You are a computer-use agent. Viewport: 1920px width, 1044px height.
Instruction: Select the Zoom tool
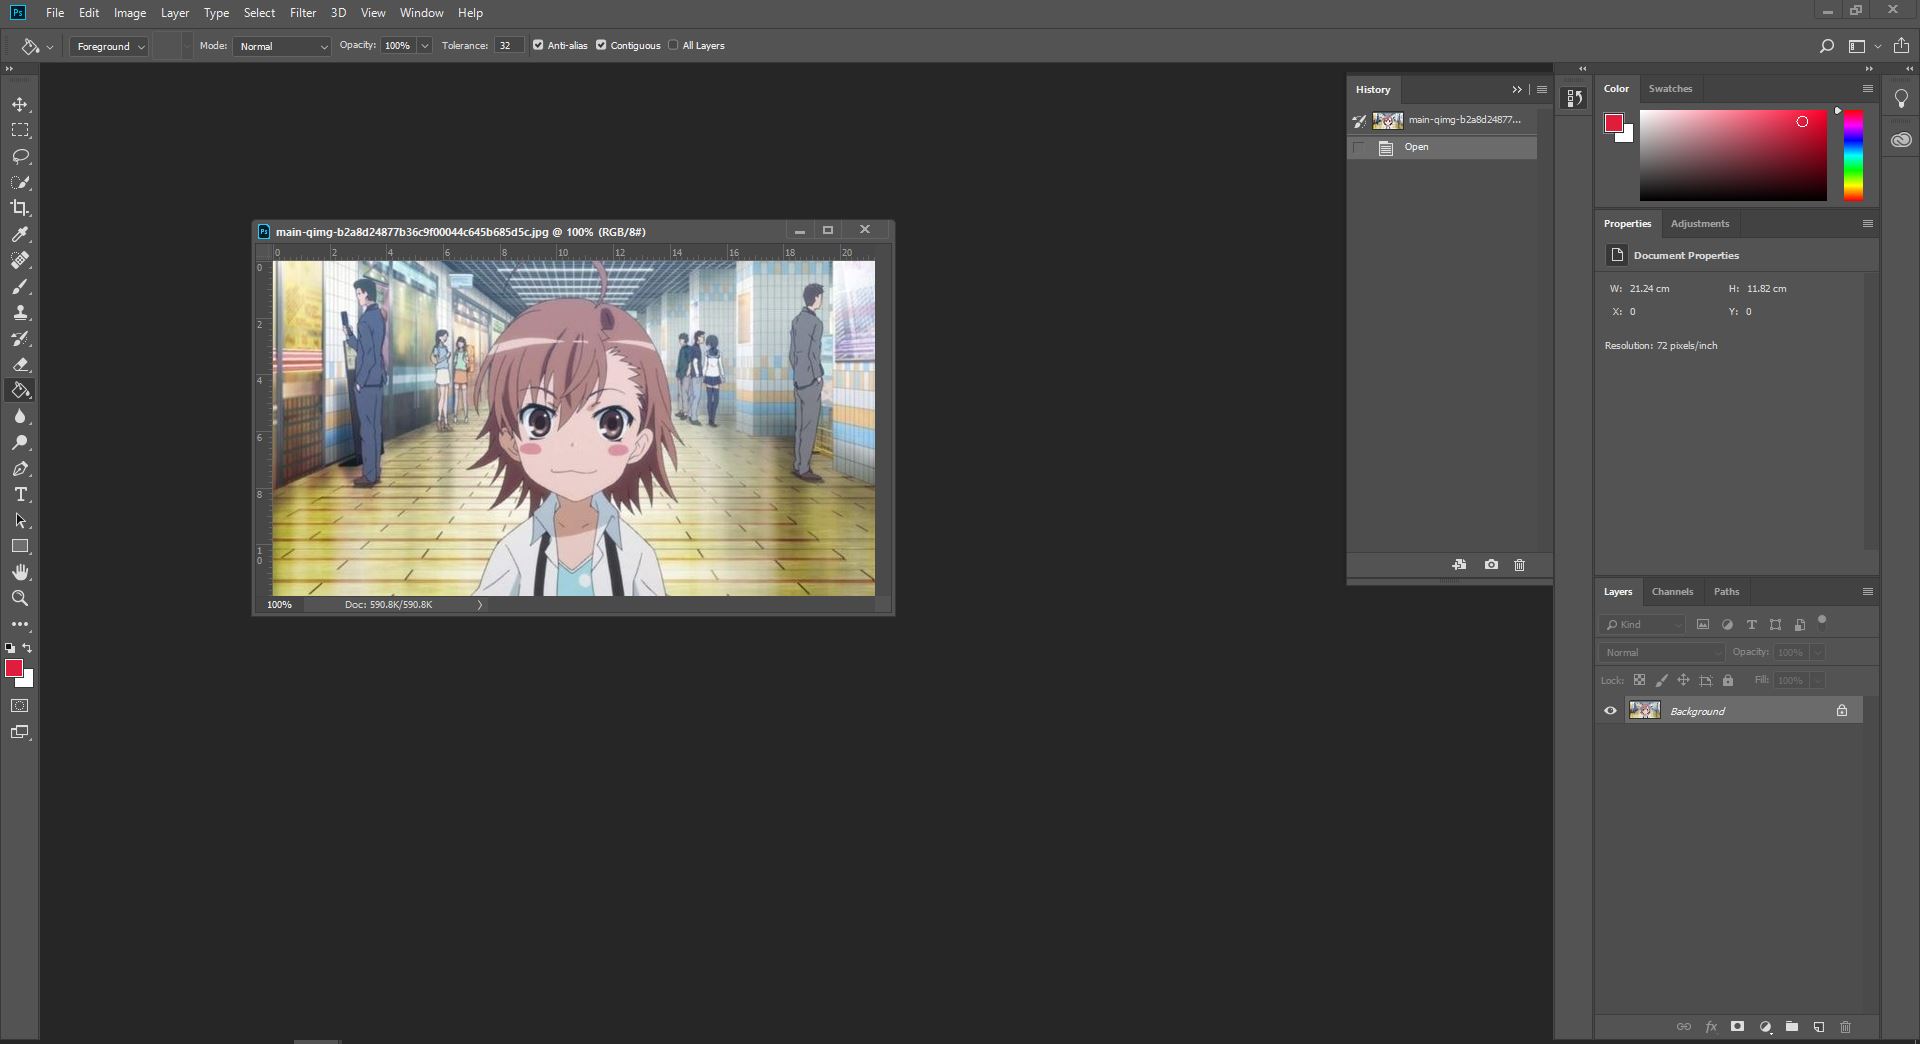pyautogui.click(x=20, y=599)
